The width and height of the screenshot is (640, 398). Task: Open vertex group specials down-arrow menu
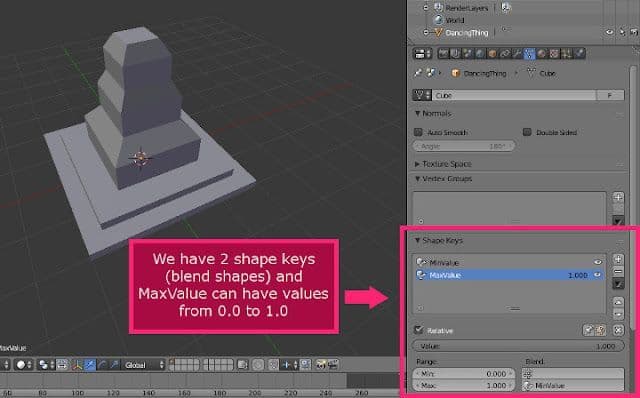(x=618, y=220)
